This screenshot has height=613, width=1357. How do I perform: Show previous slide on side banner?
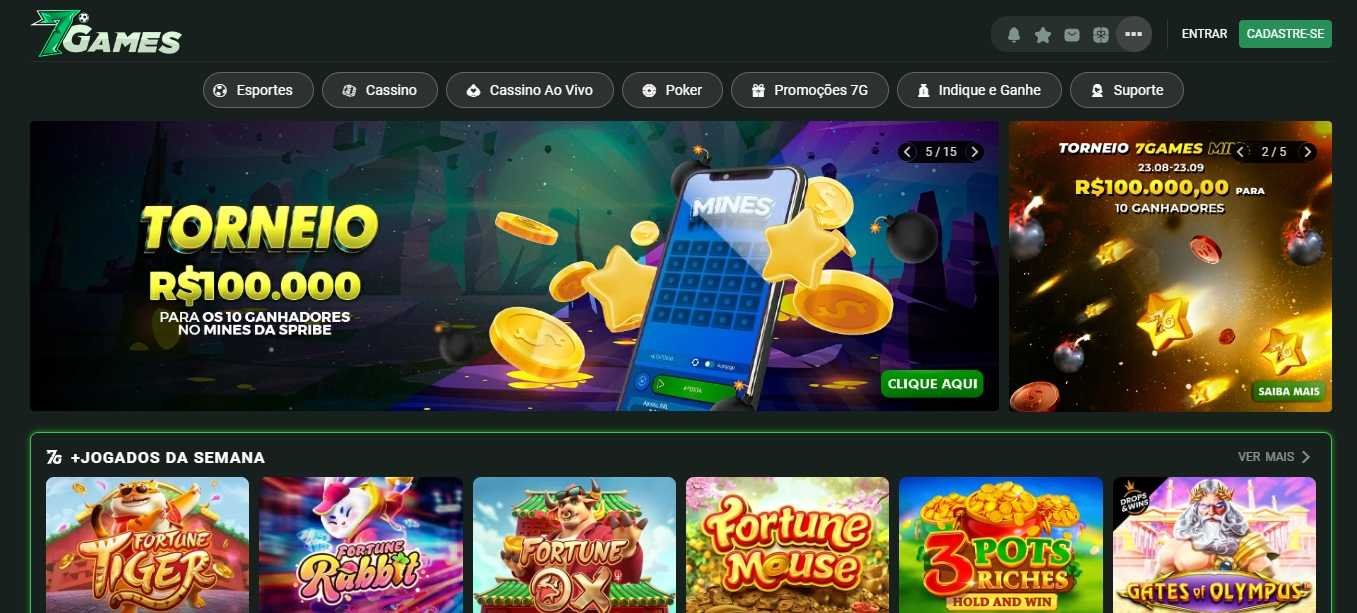click(1241, 152)
